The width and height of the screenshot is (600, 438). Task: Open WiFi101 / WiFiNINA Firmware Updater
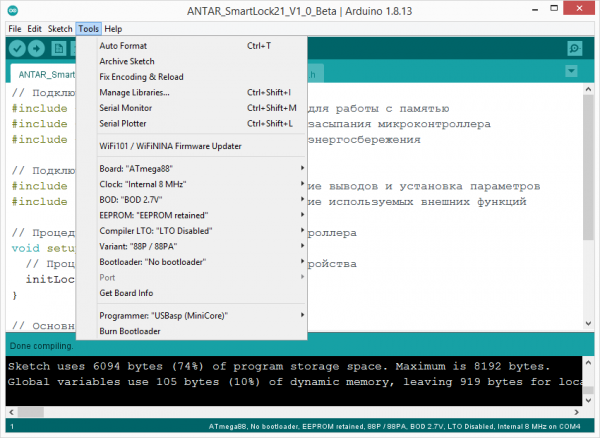[191, 146]
